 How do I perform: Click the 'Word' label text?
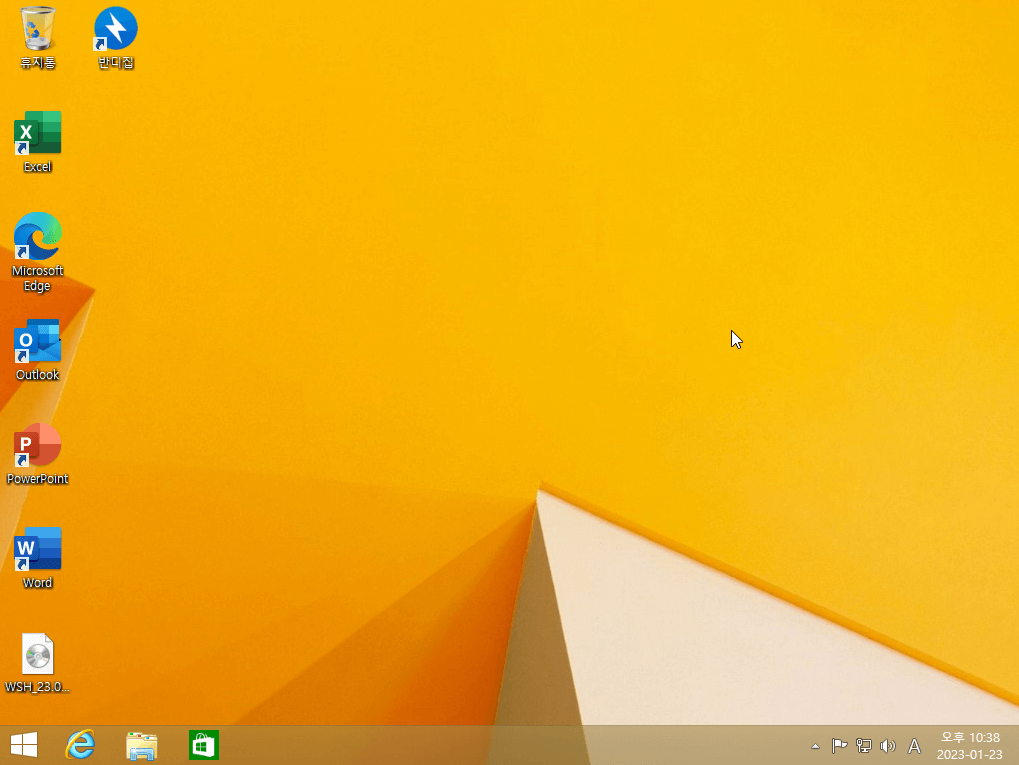click(x=37, y=582)
